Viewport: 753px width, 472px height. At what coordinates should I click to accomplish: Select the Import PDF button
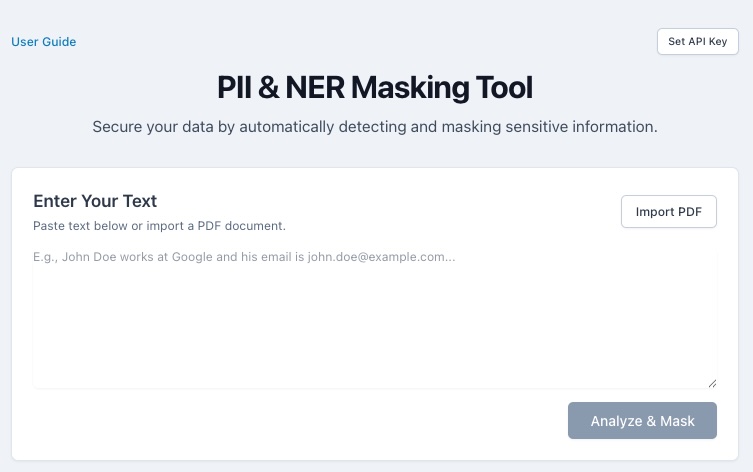pyautogui.click(x=668, y=211)
